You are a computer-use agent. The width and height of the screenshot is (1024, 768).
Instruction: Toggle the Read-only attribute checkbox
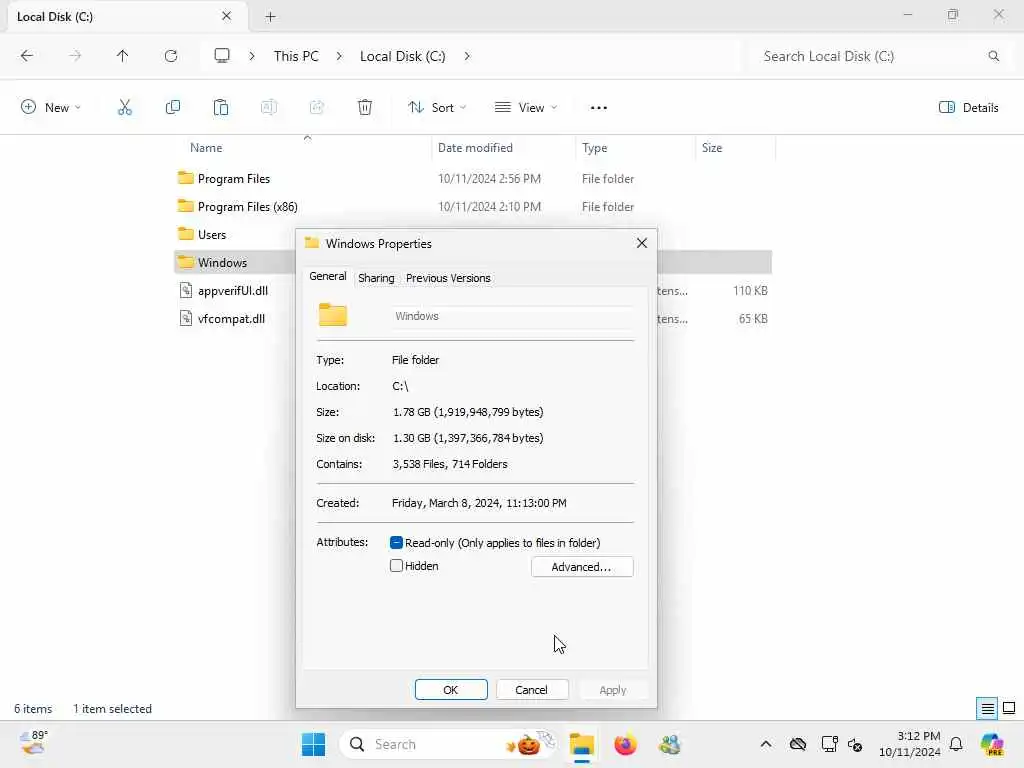(x=396, y=543)
